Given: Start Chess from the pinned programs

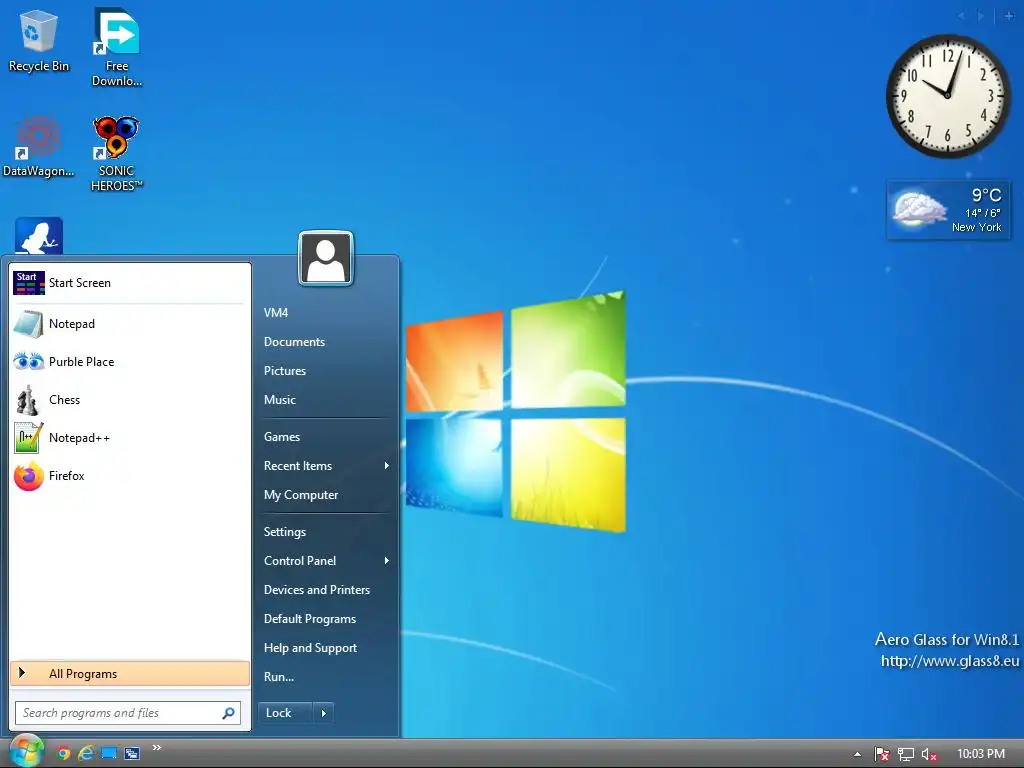Looking at the screenshot, I should point(130,400).
